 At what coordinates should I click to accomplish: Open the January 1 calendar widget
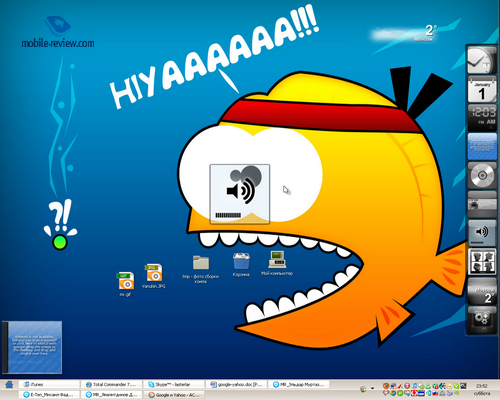pos(482,89)
